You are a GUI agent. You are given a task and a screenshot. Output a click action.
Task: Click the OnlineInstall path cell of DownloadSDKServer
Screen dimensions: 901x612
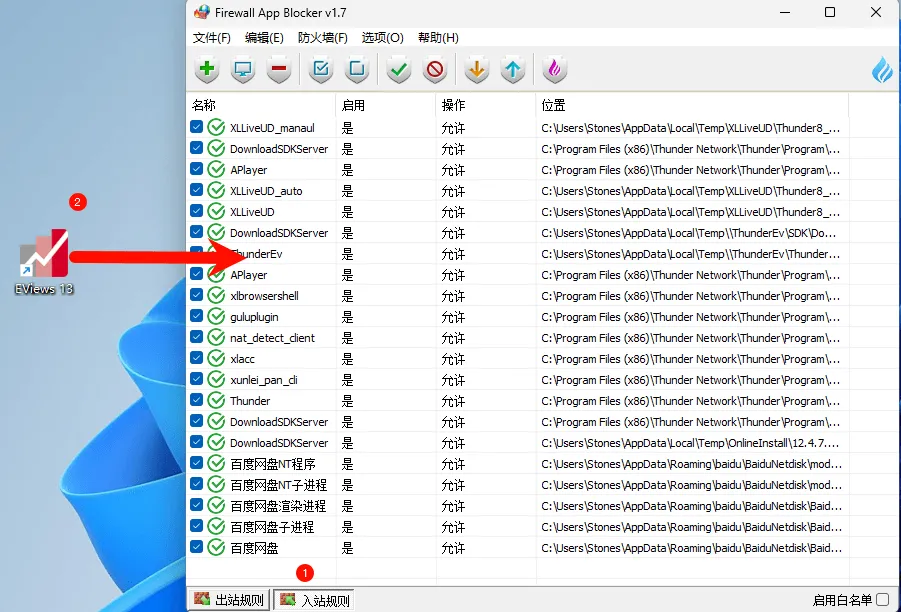click(690, 443)
